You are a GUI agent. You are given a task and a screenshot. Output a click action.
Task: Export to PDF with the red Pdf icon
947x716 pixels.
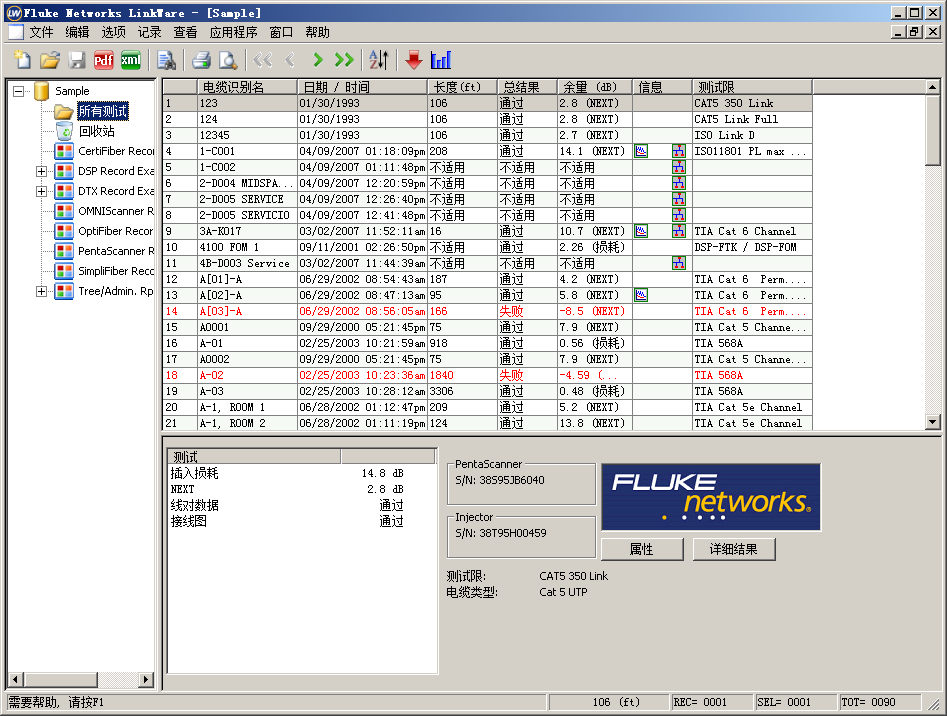(x=103, y=60)
